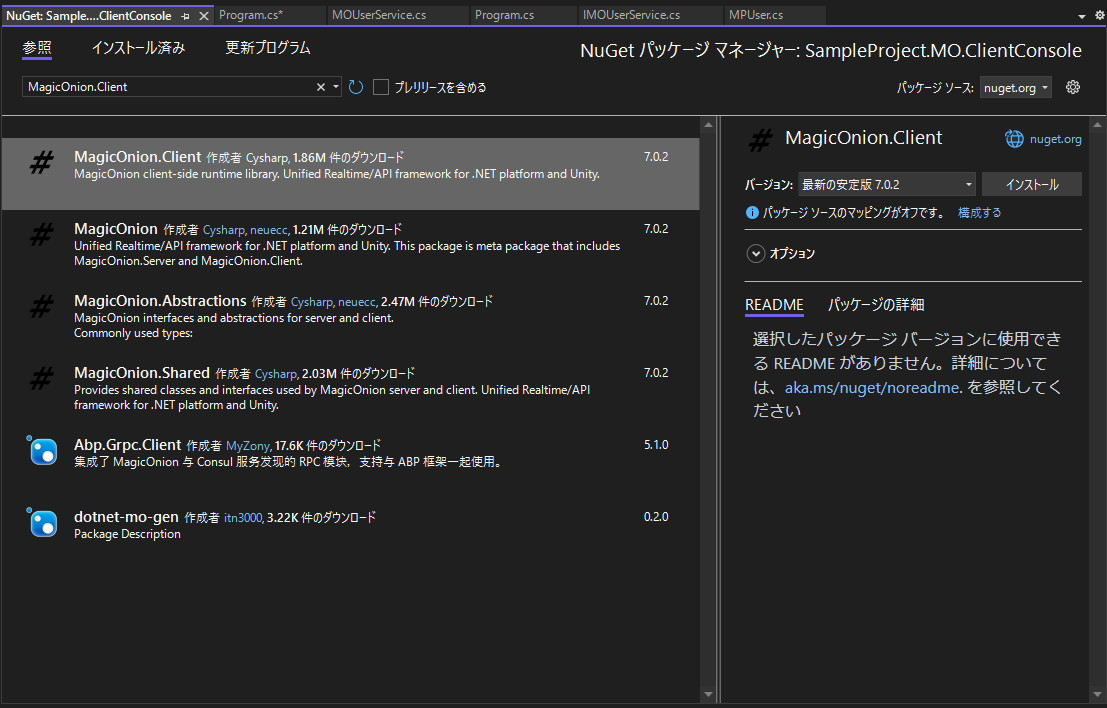Click the MagicOnion.Client package hash icon
The height and width of the screenshot is (708, 1107).
click(x=42, y=162)
